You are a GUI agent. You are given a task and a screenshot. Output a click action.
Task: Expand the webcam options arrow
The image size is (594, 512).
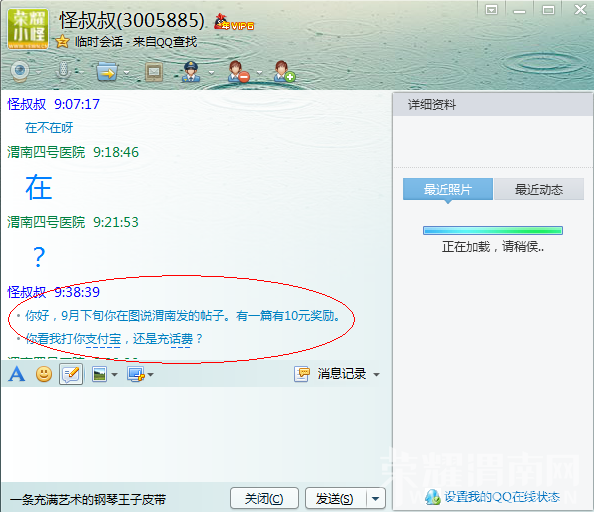pos(39,72)
